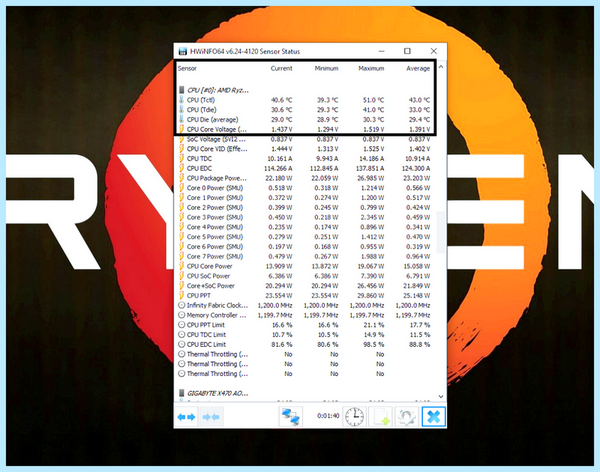Click the scrollbar up arrow

(441, 67)
